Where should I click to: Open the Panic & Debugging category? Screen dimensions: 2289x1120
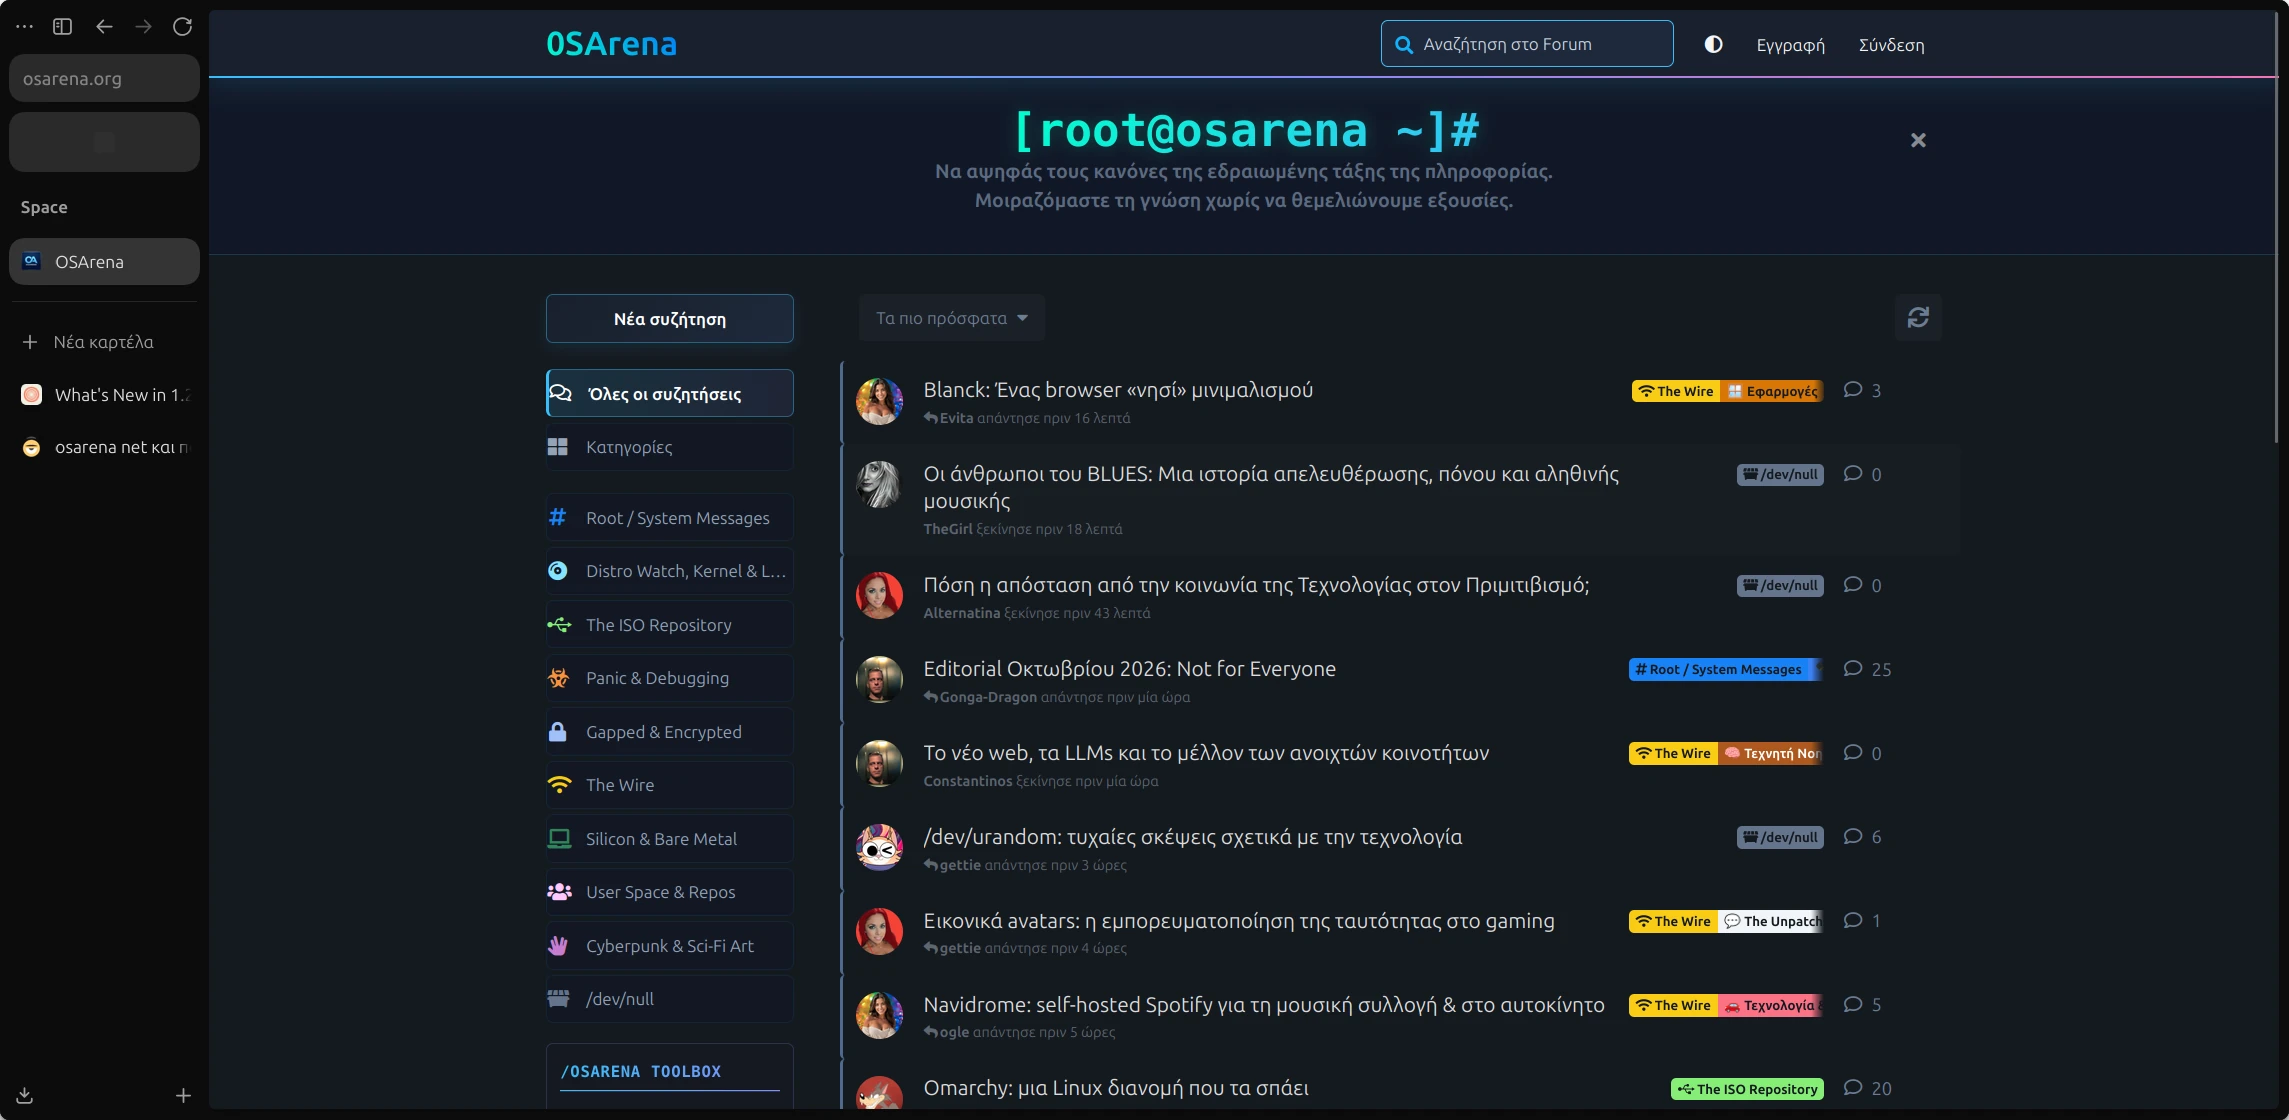click(x=670, y=678)
